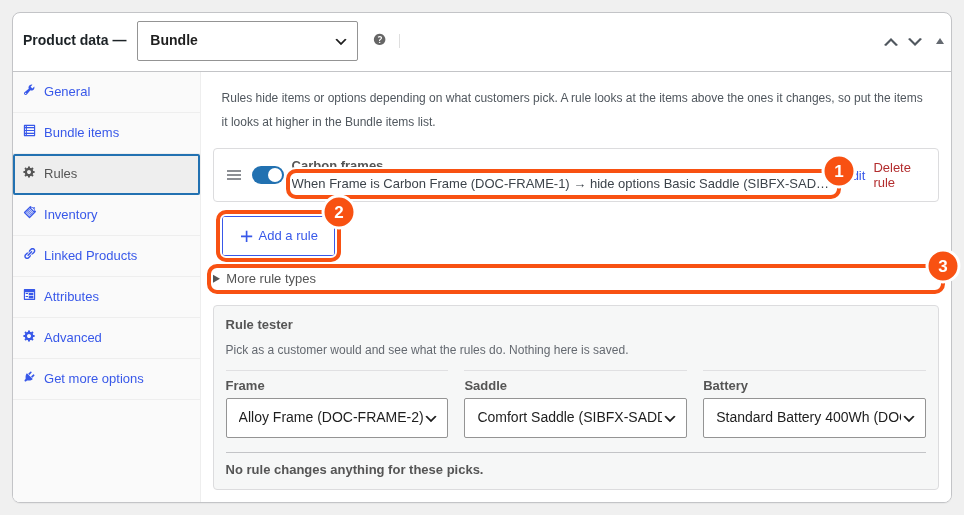Viewport: 964px width, 515px height.
Task: Click the Carbon Frame rule summary text
Action: [x=559, y=184]
